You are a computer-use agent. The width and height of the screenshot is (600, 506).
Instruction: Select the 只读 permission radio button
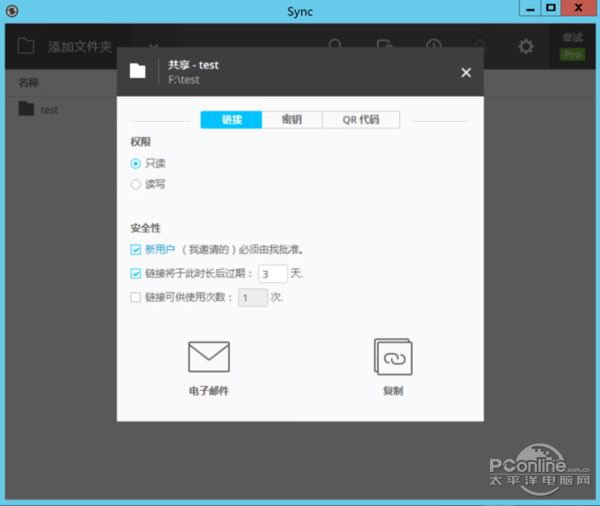135,164
